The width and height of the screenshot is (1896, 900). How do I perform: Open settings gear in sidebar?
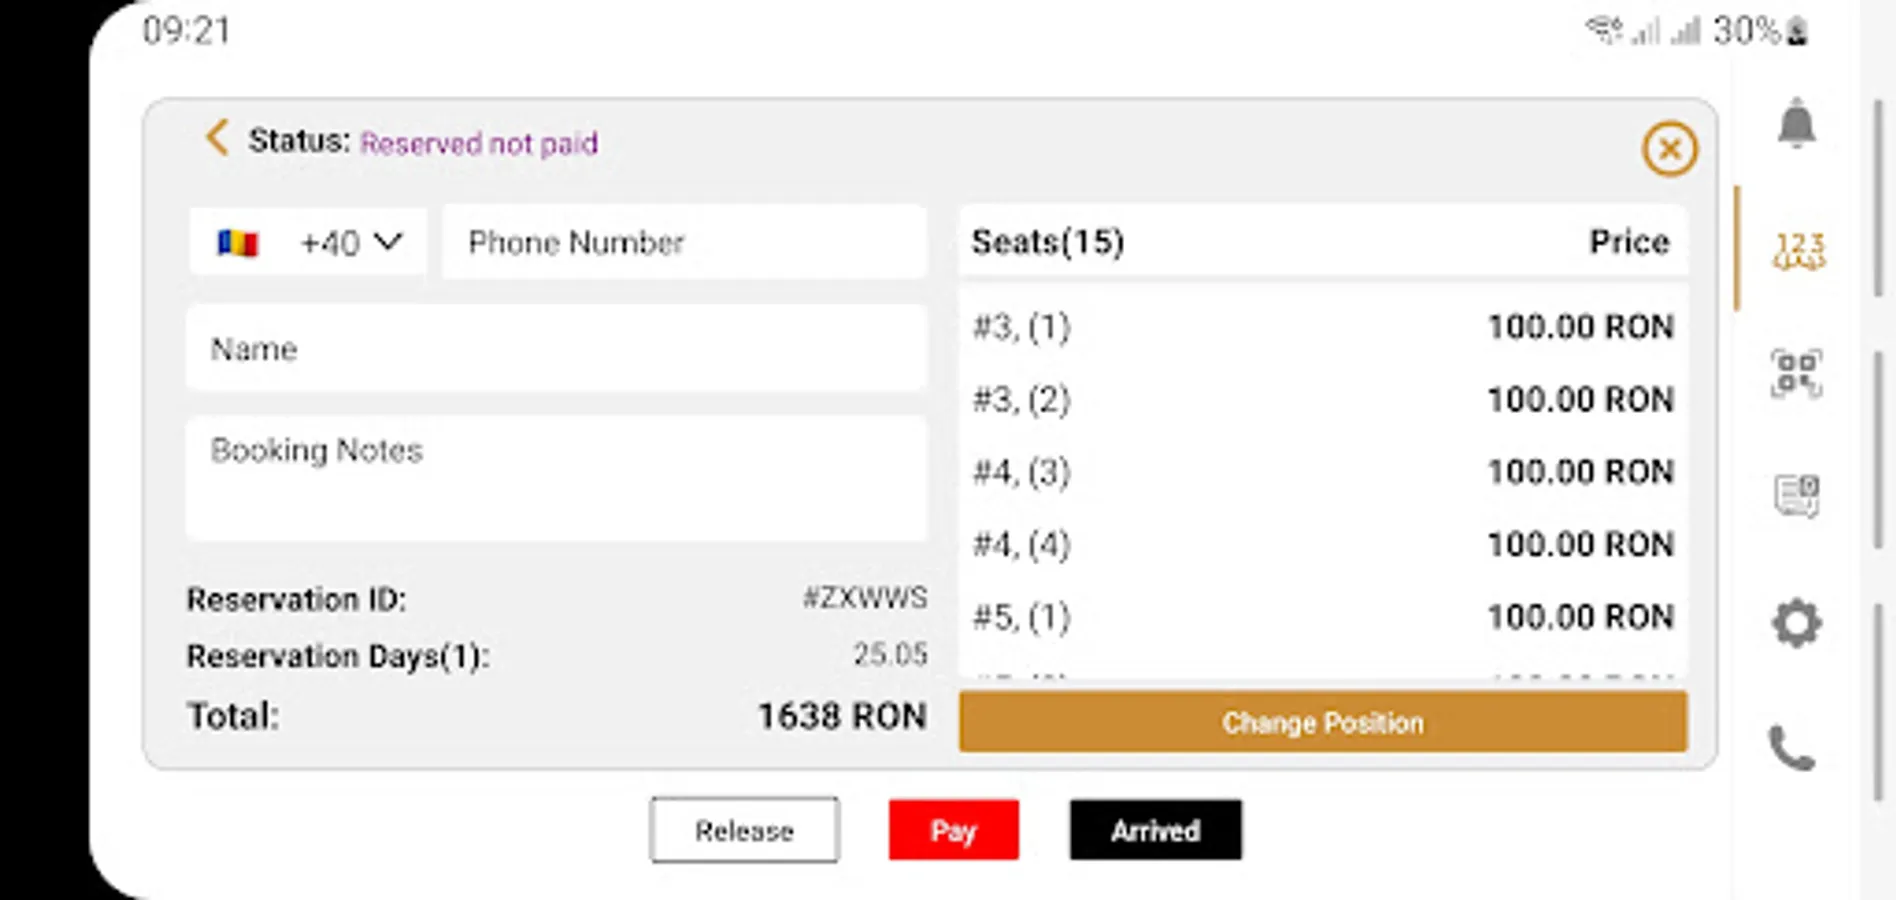coord(1796,622)
